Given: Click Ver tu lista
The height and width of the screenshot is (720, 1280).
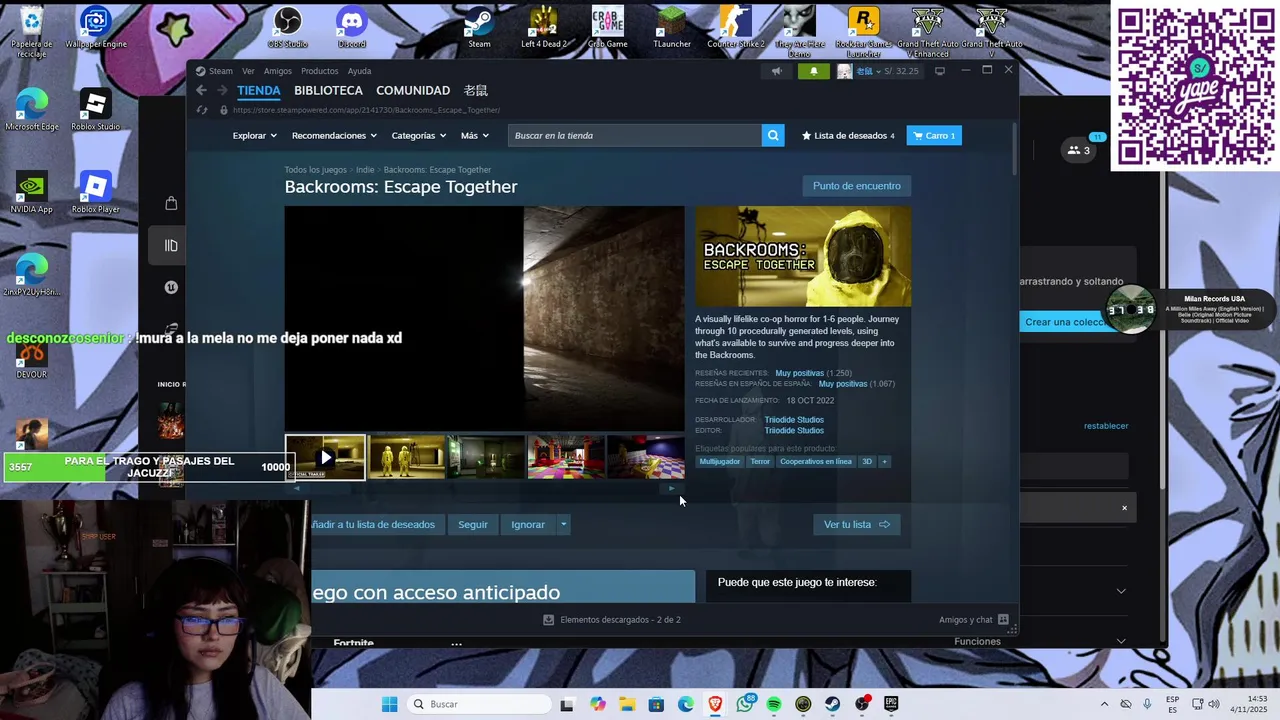Looking at the screenshot, I should coord(857,524).
